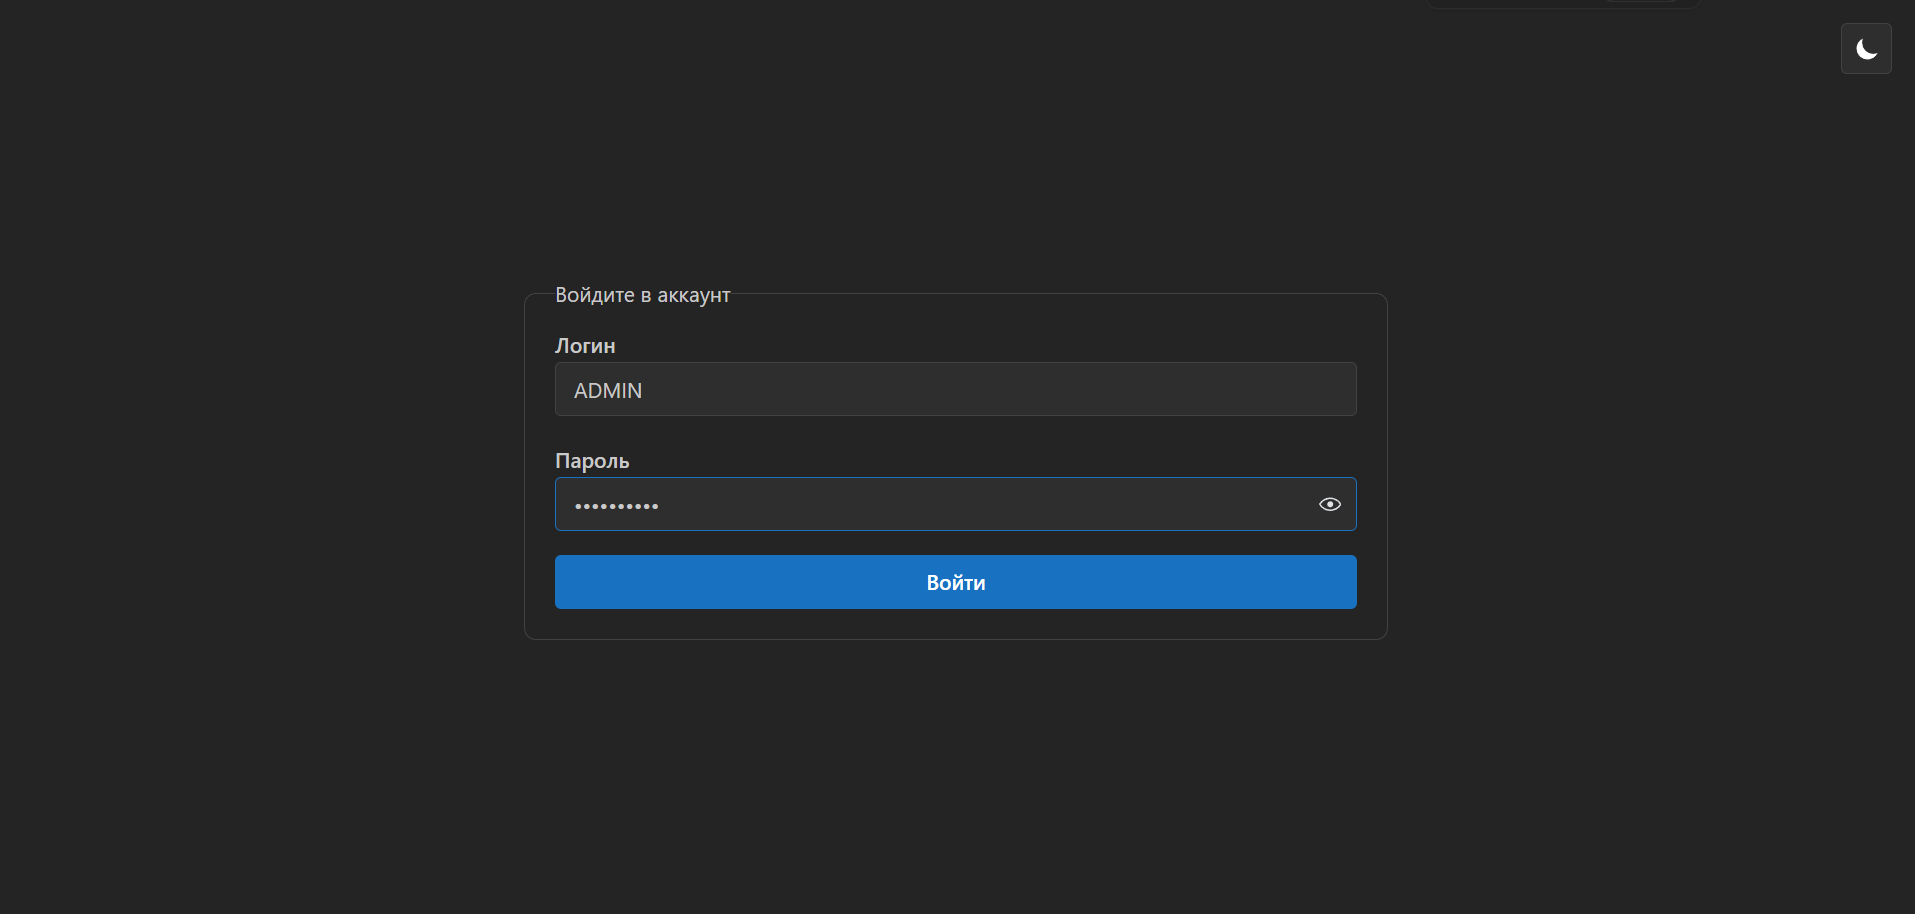Click the Войти label text on the button
The image size is (1915, 914).
coord(955,583)
